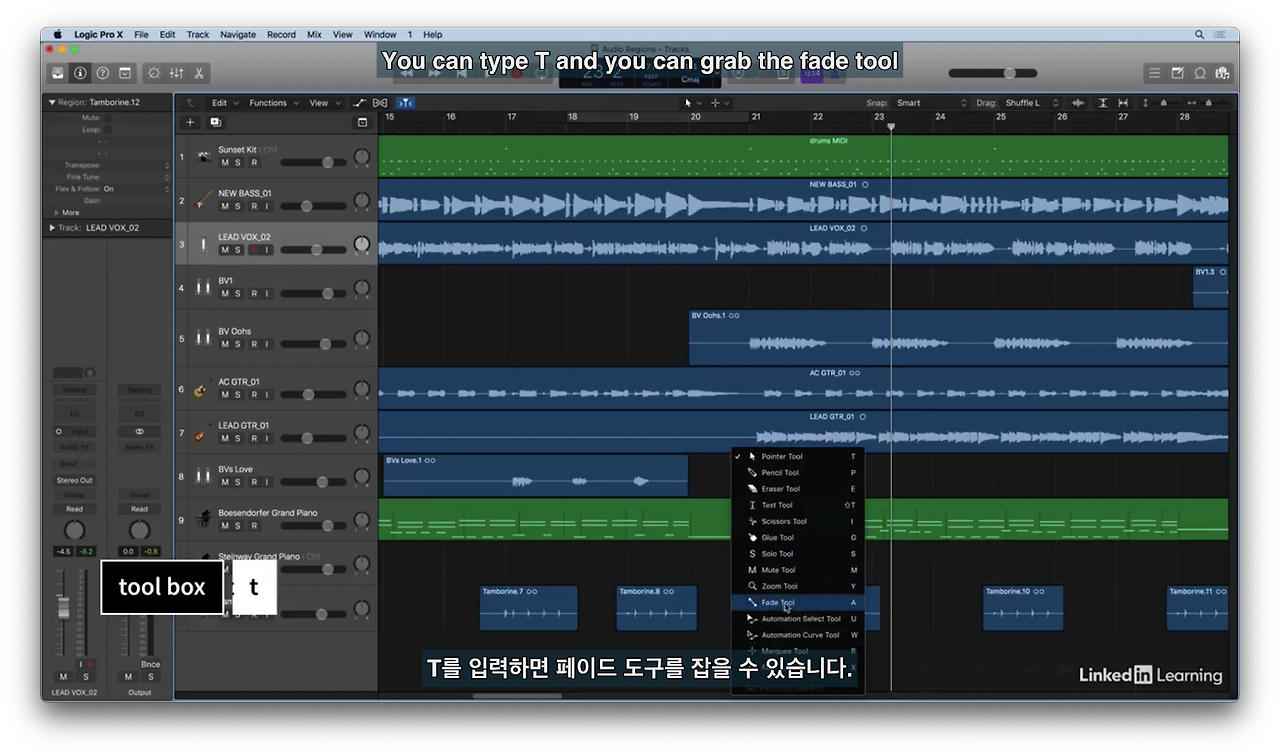Viewport: 1280px width, 756px height.
Task: Toggle the Inspector info icon
Action: (x=80, y=73)
